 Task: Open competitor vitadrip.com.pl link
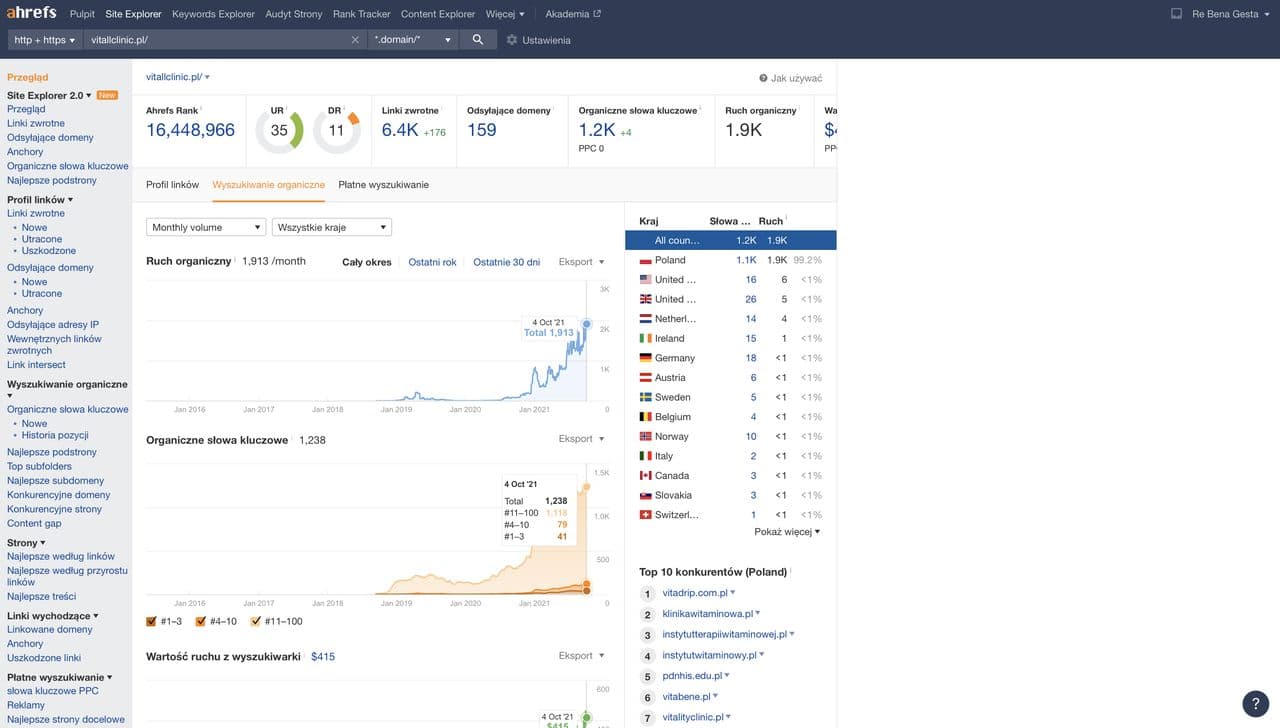pos(695,593)
